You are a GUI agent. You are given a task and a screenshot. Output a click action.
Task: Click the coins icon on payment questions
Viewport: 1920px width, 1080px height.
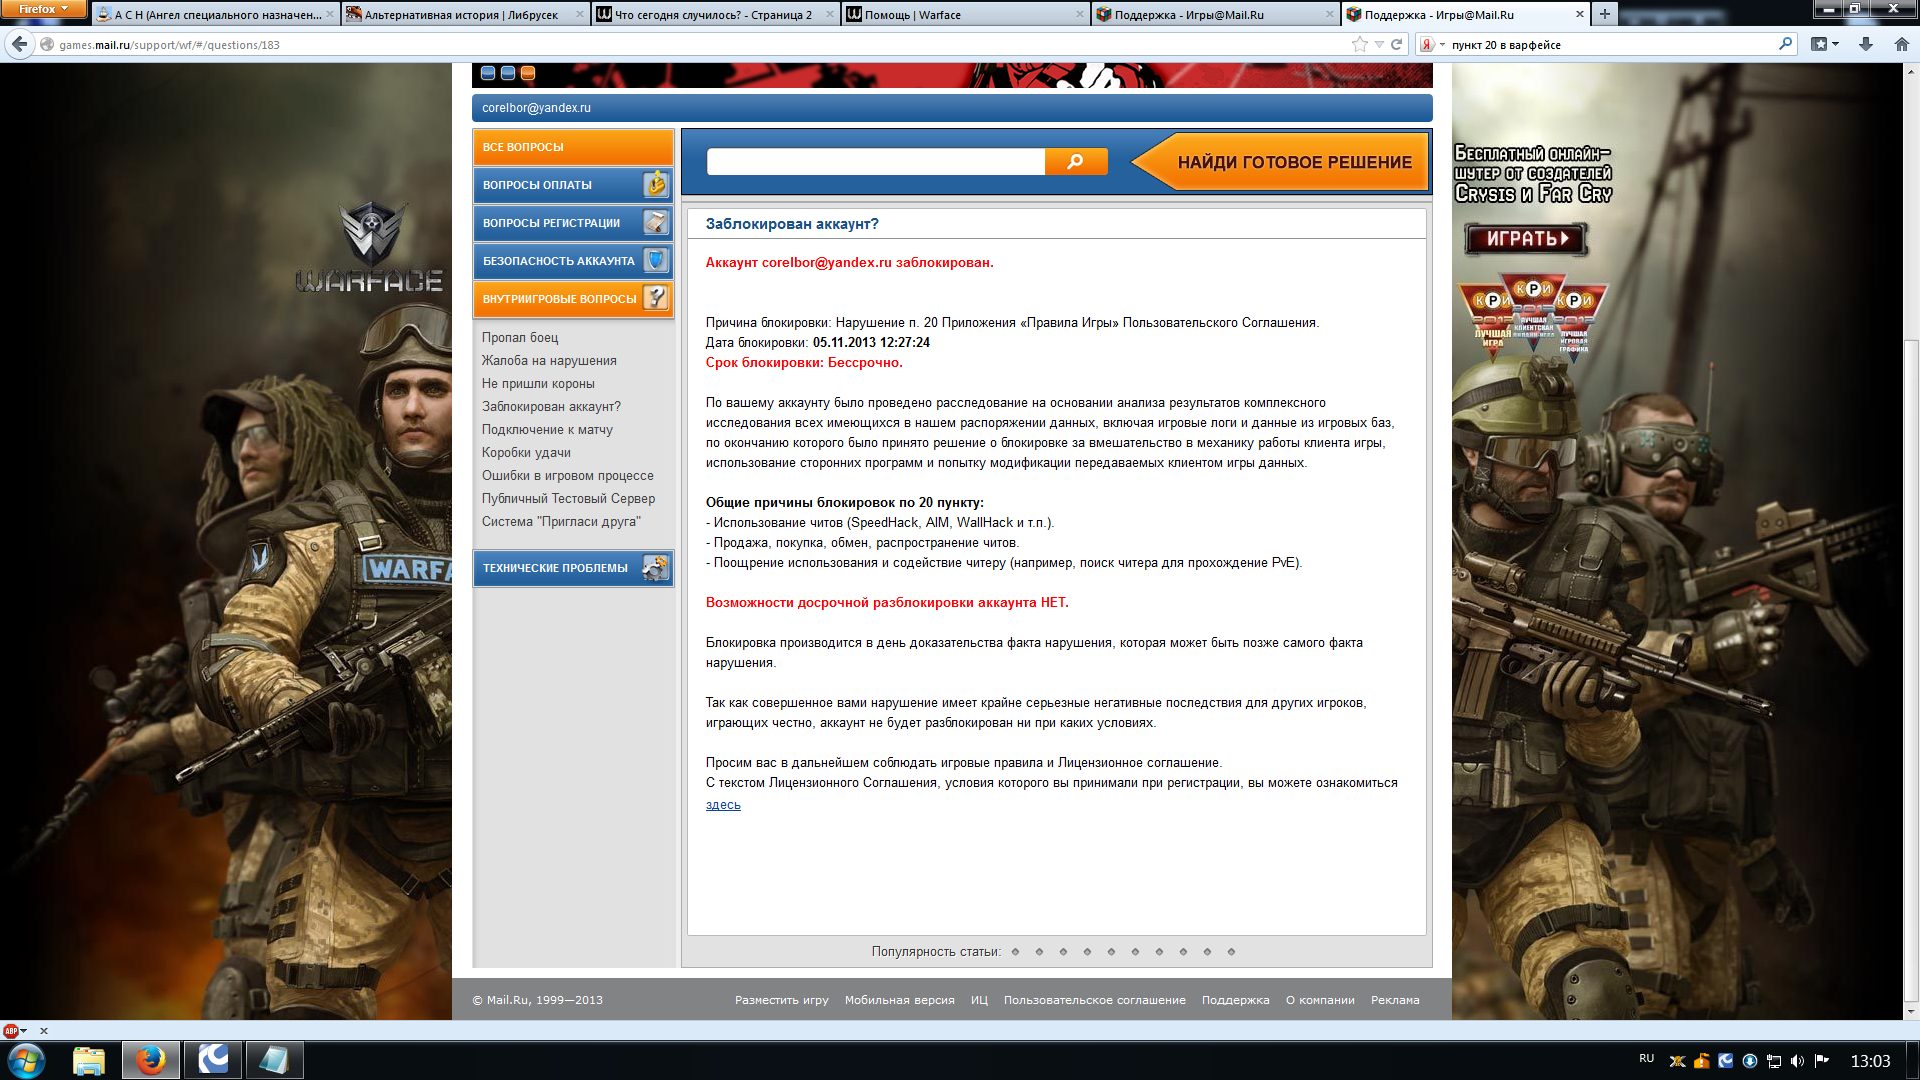click(x=656, y=184)
